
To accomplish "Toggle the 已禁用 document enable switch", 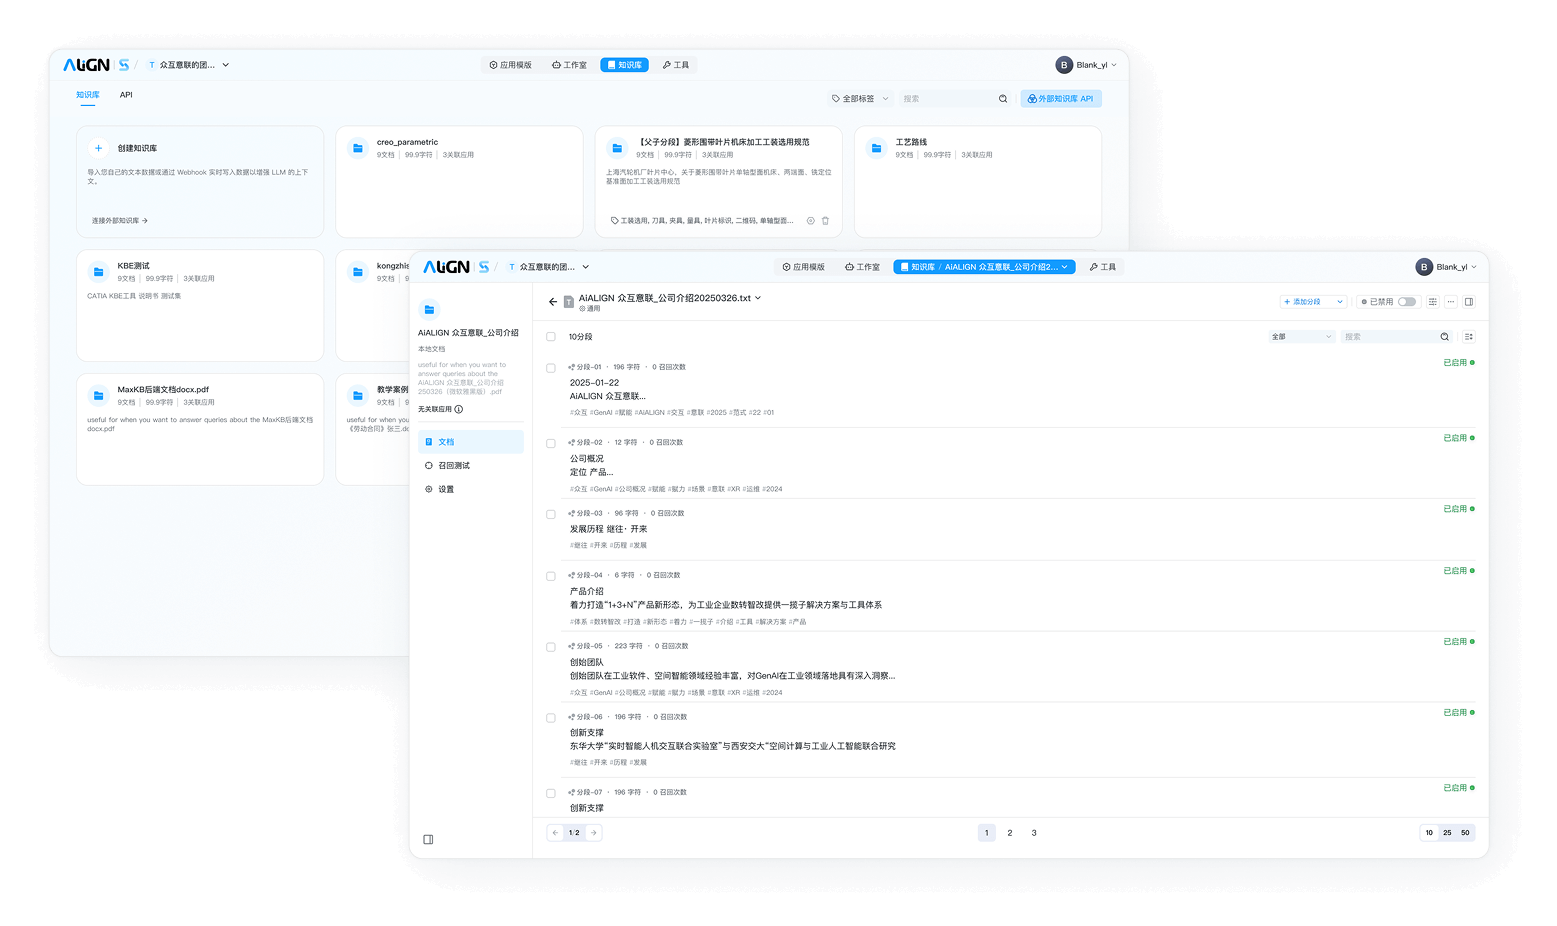I will coord(1406,302).
